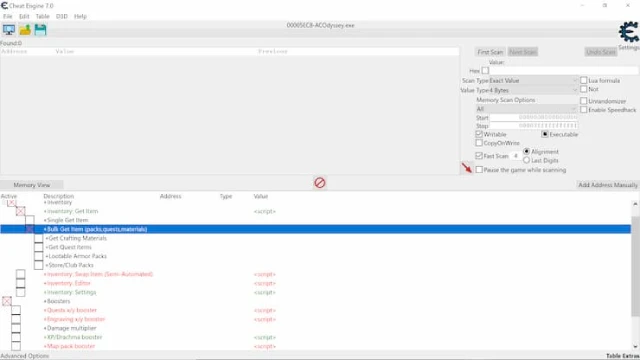This screenshot has height=360, width=640.
Task: Click the scan Value input field
Action: 564,71
